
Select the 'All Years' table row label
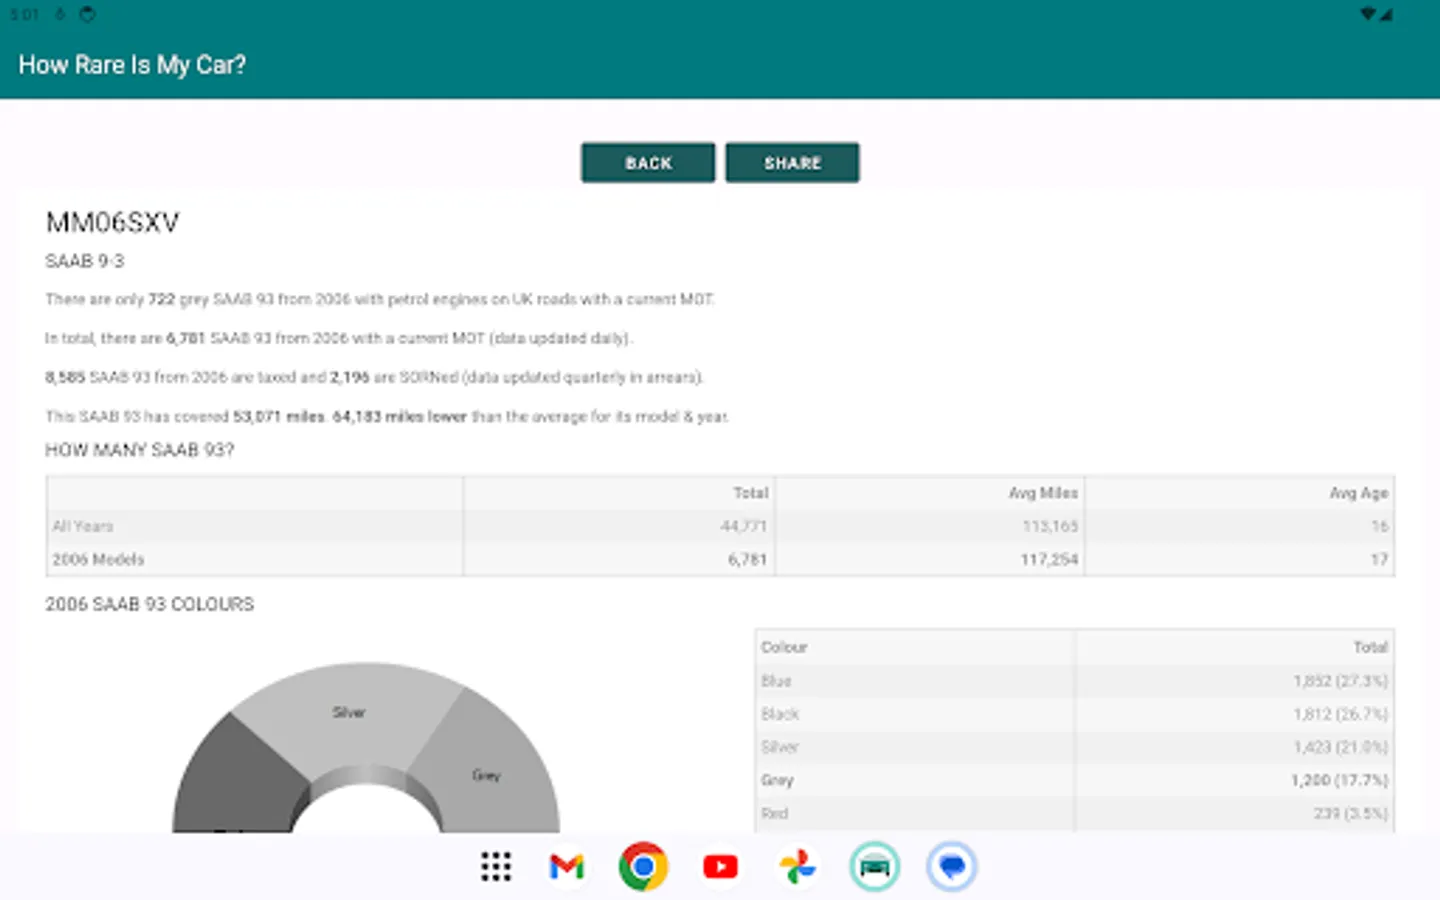pyautogui.click(x=83, y=526)
